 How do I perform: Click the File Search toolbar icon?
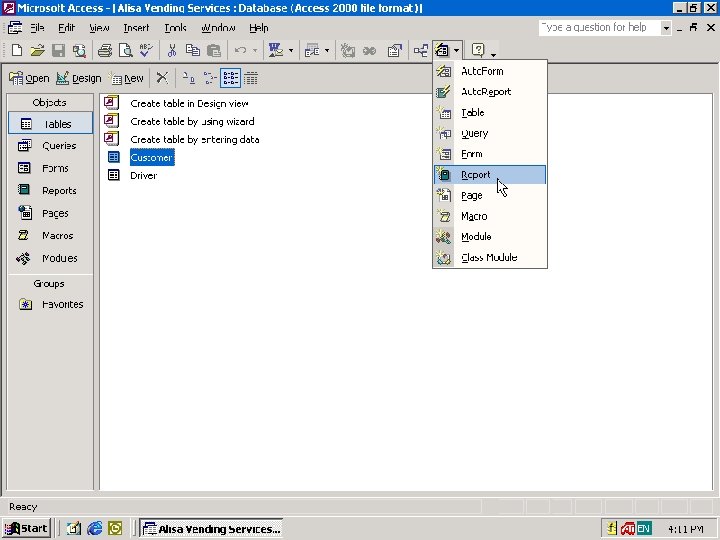[x=79, y=50]
